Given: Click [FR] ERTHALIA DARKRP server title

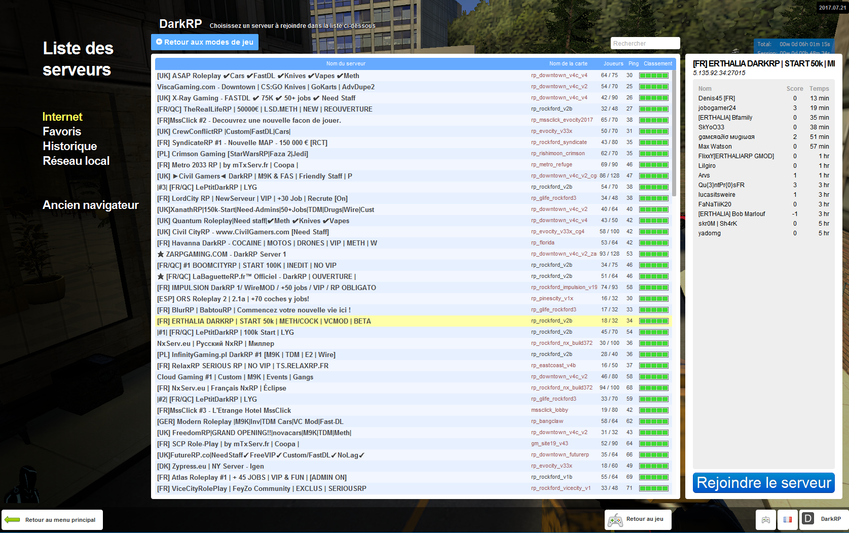Looking at the screenshot, I should click(x=764, y=64).
